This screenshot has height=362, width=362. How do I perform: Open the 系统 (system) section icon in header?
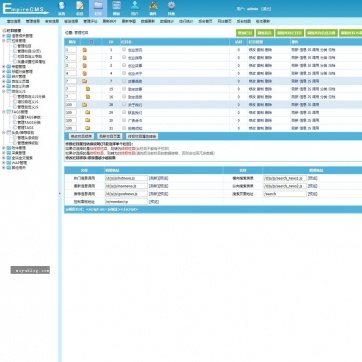click(62, 8)
